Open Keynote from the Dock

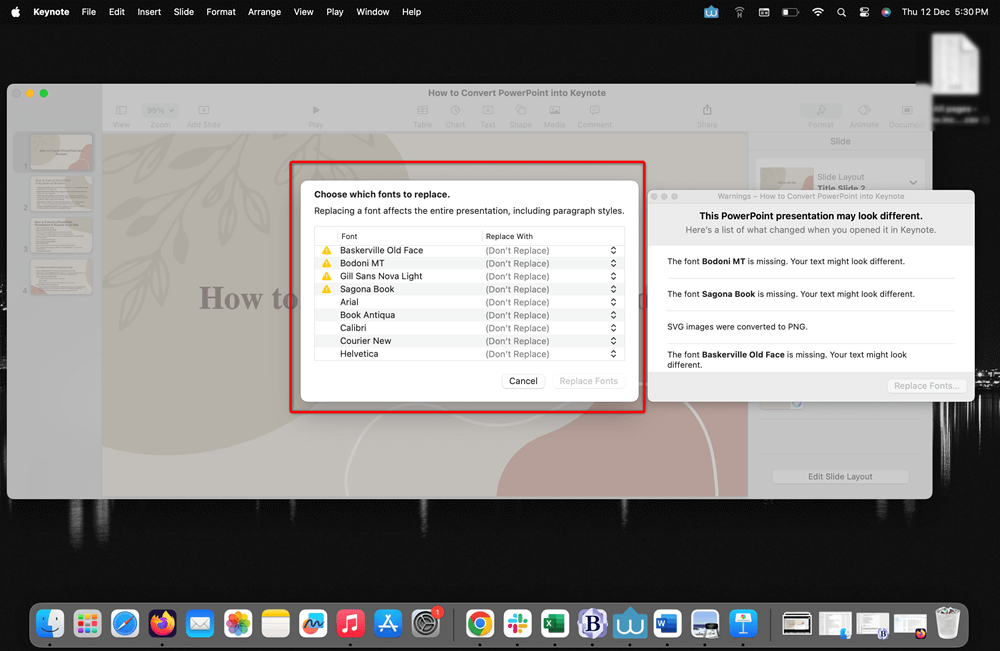(x=742, y=624)
